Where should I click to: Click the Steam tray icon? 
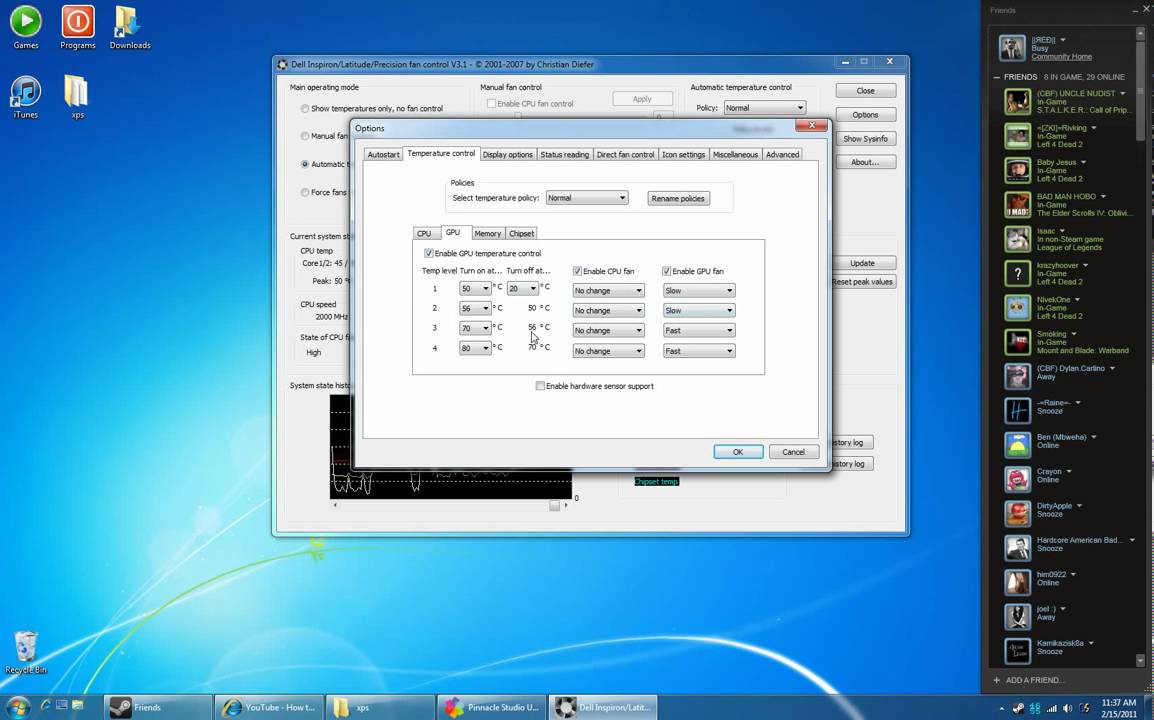pyautogui.click(x=1019, y=708)
